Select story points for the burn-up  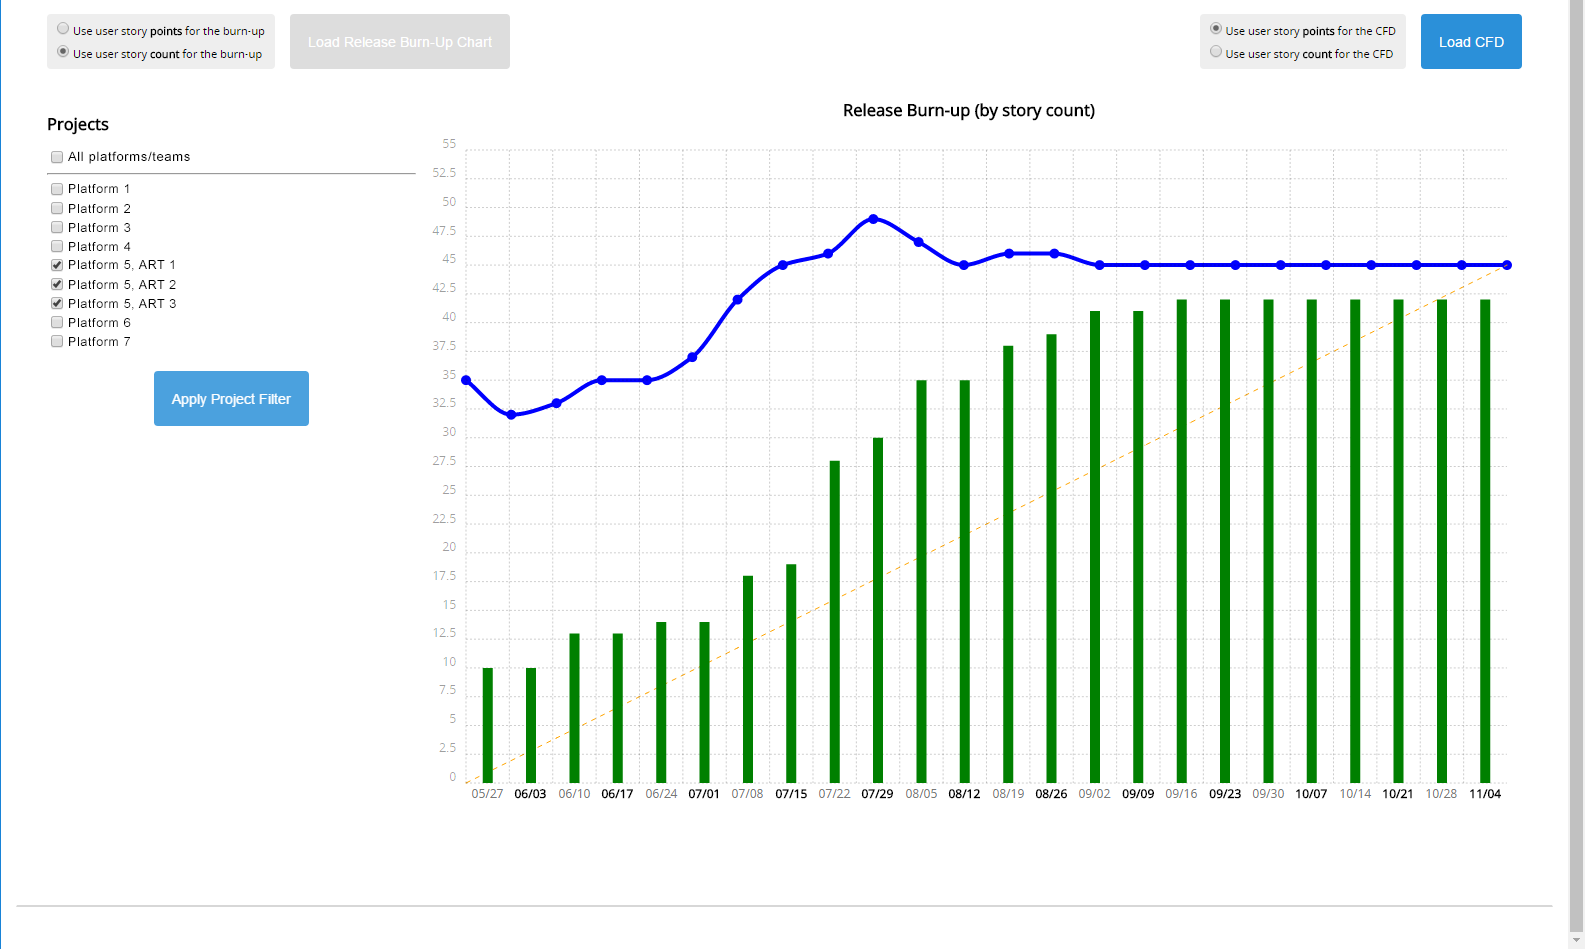63,29
